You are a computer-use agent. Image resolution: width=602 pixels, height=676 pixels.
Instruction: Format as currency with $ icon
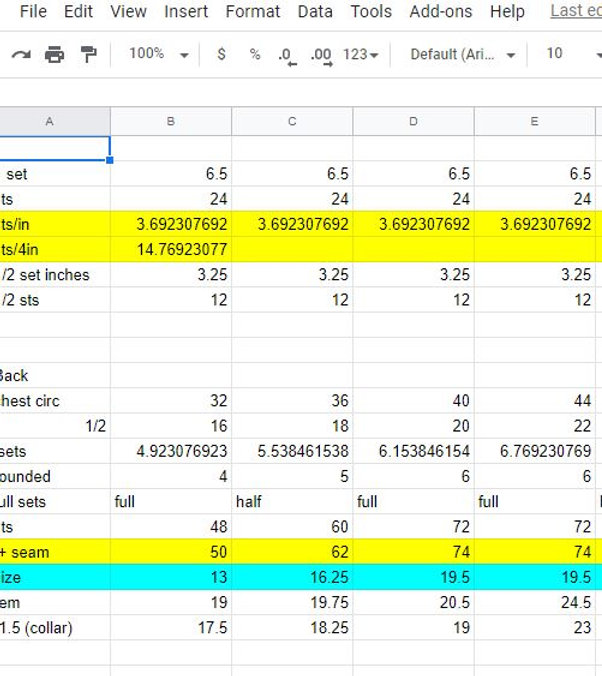coord(221,54)
